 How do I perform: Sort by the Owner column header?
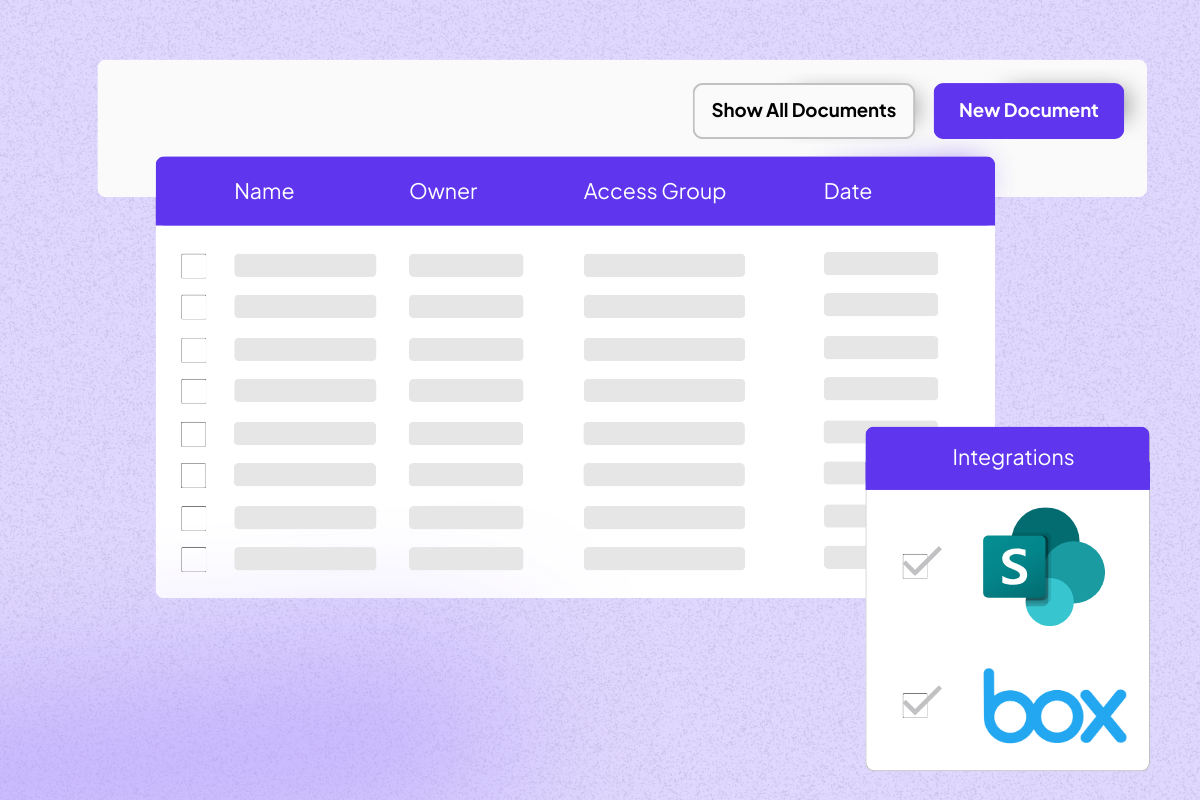coord(443,192)
